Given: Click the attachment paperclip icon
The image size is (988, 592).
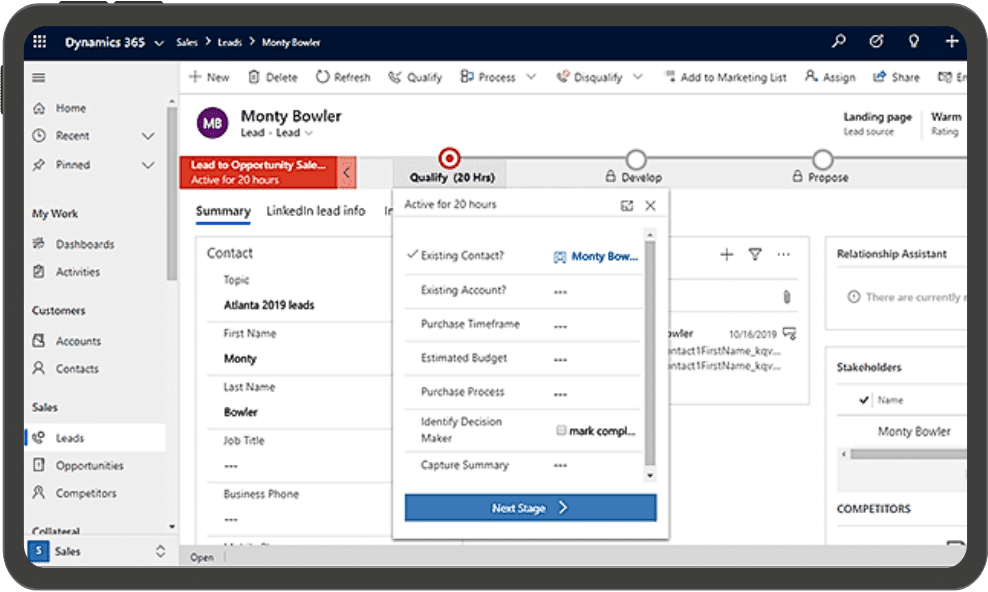Looking at the screenshot, I should [786, 297].
